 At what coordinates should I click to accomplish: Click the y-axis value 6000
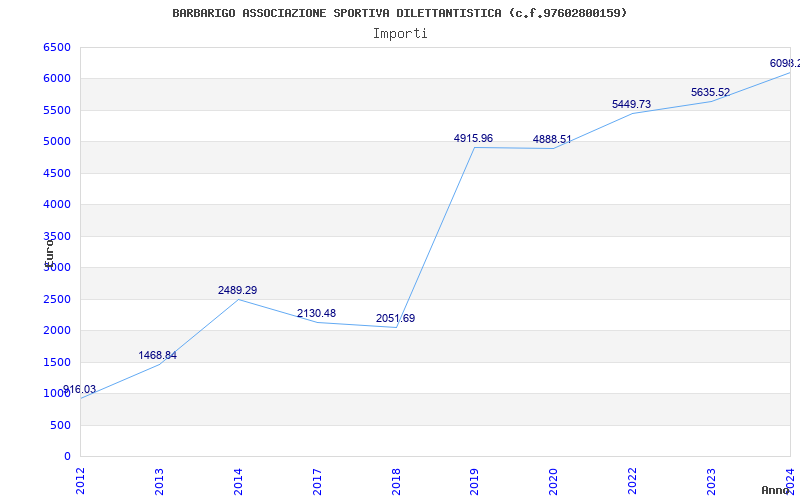57,79
